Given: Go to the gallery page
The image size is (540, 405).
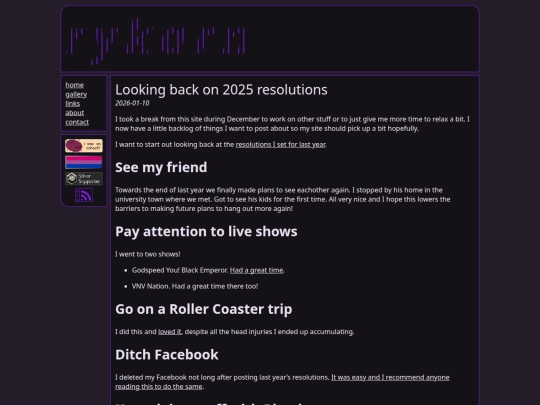Looking at the screenshot, I should point(76,94).
